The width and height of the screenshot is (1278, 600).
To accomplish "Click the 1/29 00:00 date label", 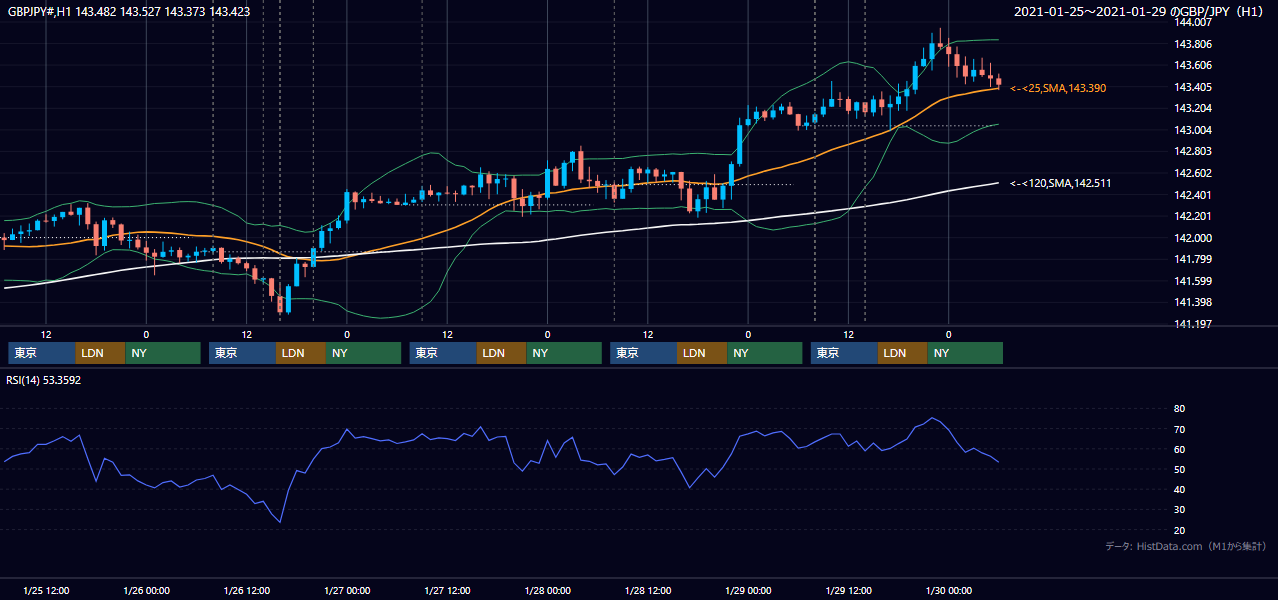I will 748,590.
